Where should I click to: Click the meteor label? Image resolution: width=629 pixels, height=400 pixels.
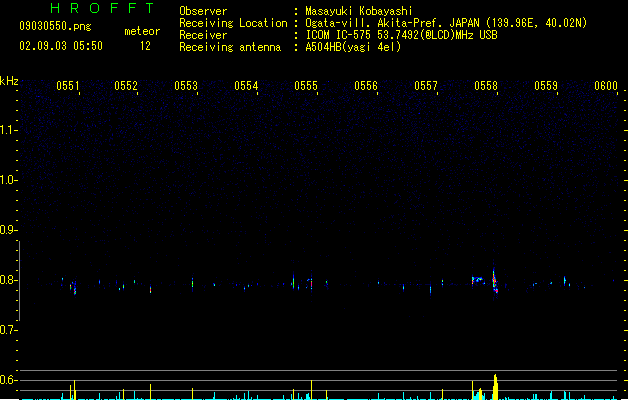142,31
